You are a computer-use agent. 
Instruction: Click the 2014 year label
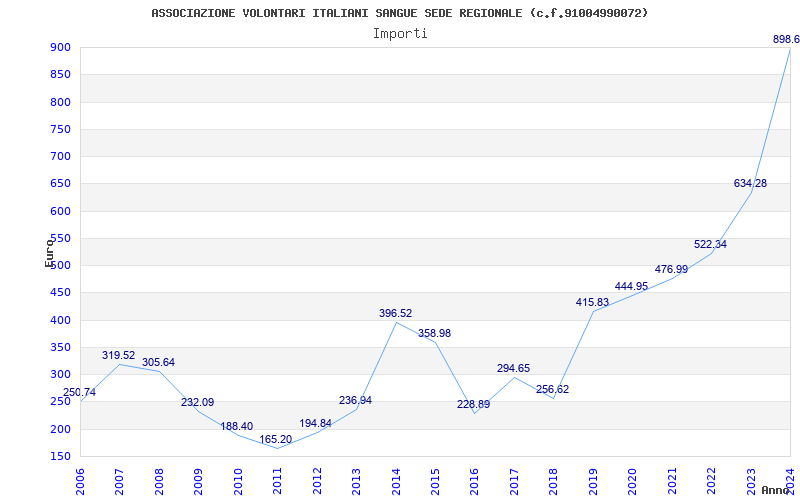click(x=395, y=482)
